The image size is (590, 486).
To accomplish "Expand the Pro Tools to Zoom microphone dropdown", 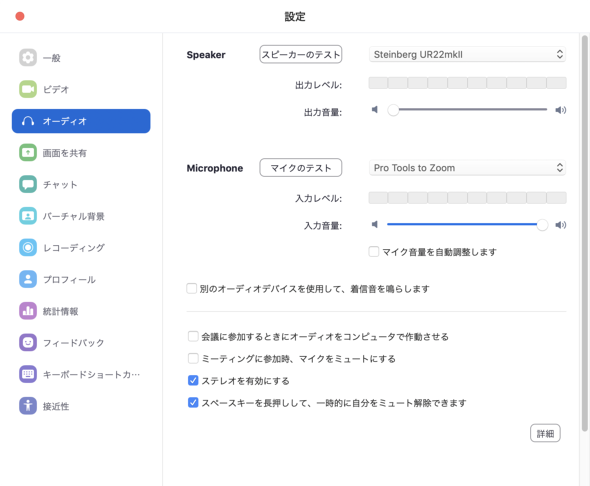I will pyautogui.click(x=467, y=168).
